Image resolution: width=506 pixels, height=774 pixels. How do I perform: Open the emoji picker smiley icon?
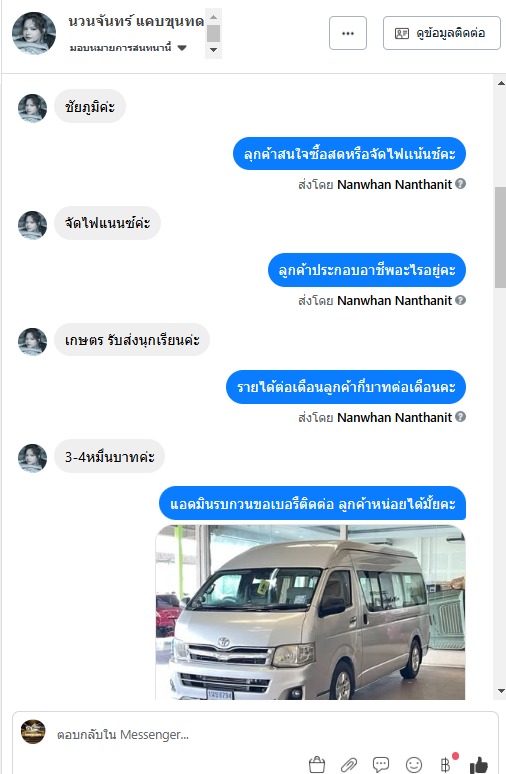(414, 765)
